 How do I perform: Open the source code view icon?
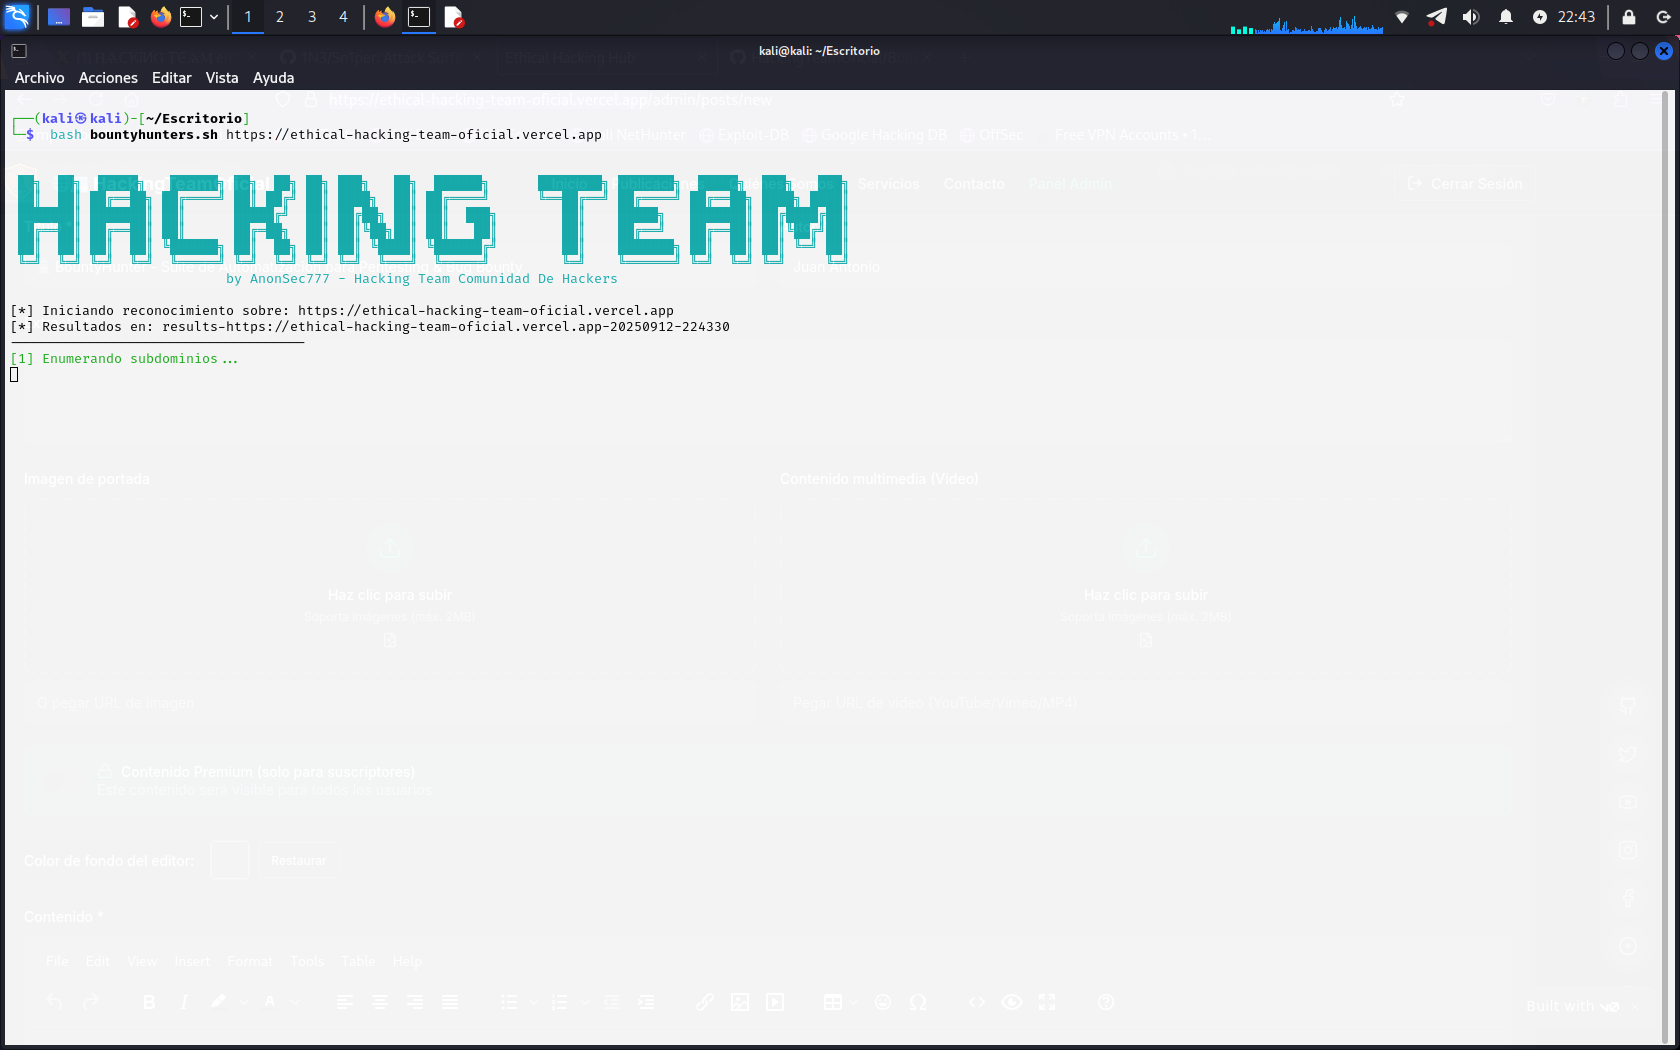tap(977, 1002)
